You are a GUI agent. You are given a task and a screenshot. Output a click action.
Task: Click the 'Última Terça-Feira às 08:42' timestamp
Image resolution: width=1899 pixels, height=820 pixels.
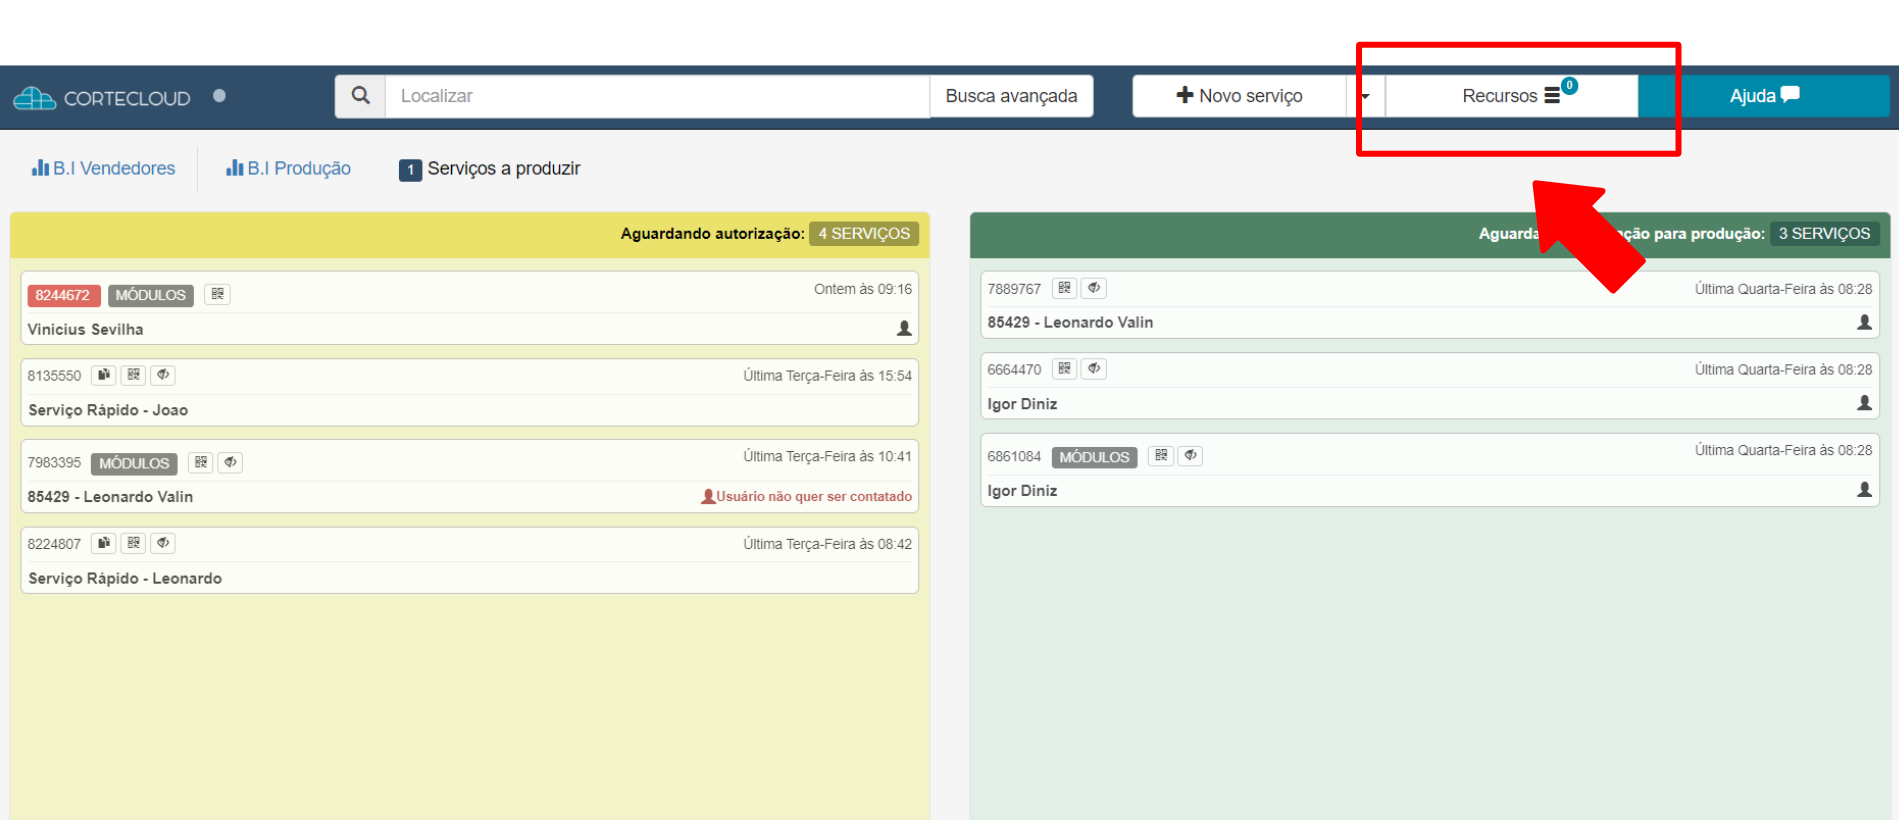click(828, 544)
